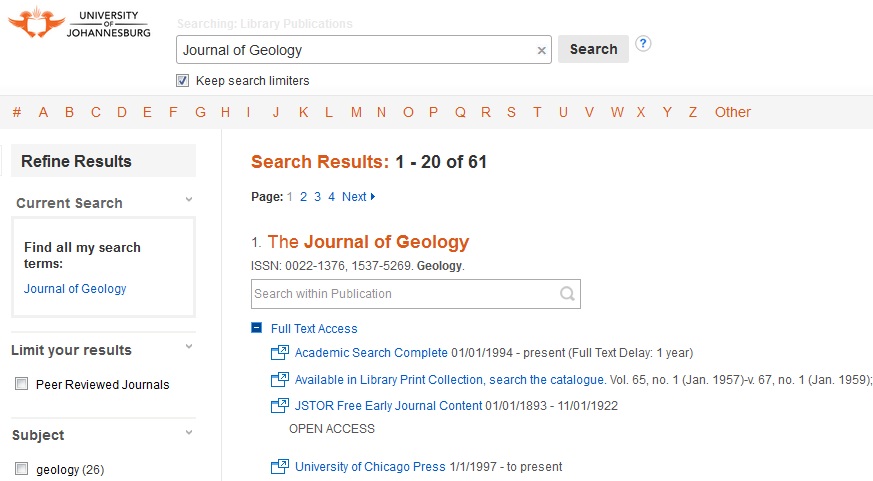873x481 pixels.
Task: Uncheck Keep search limiters
Action: [x=183, y=81]
